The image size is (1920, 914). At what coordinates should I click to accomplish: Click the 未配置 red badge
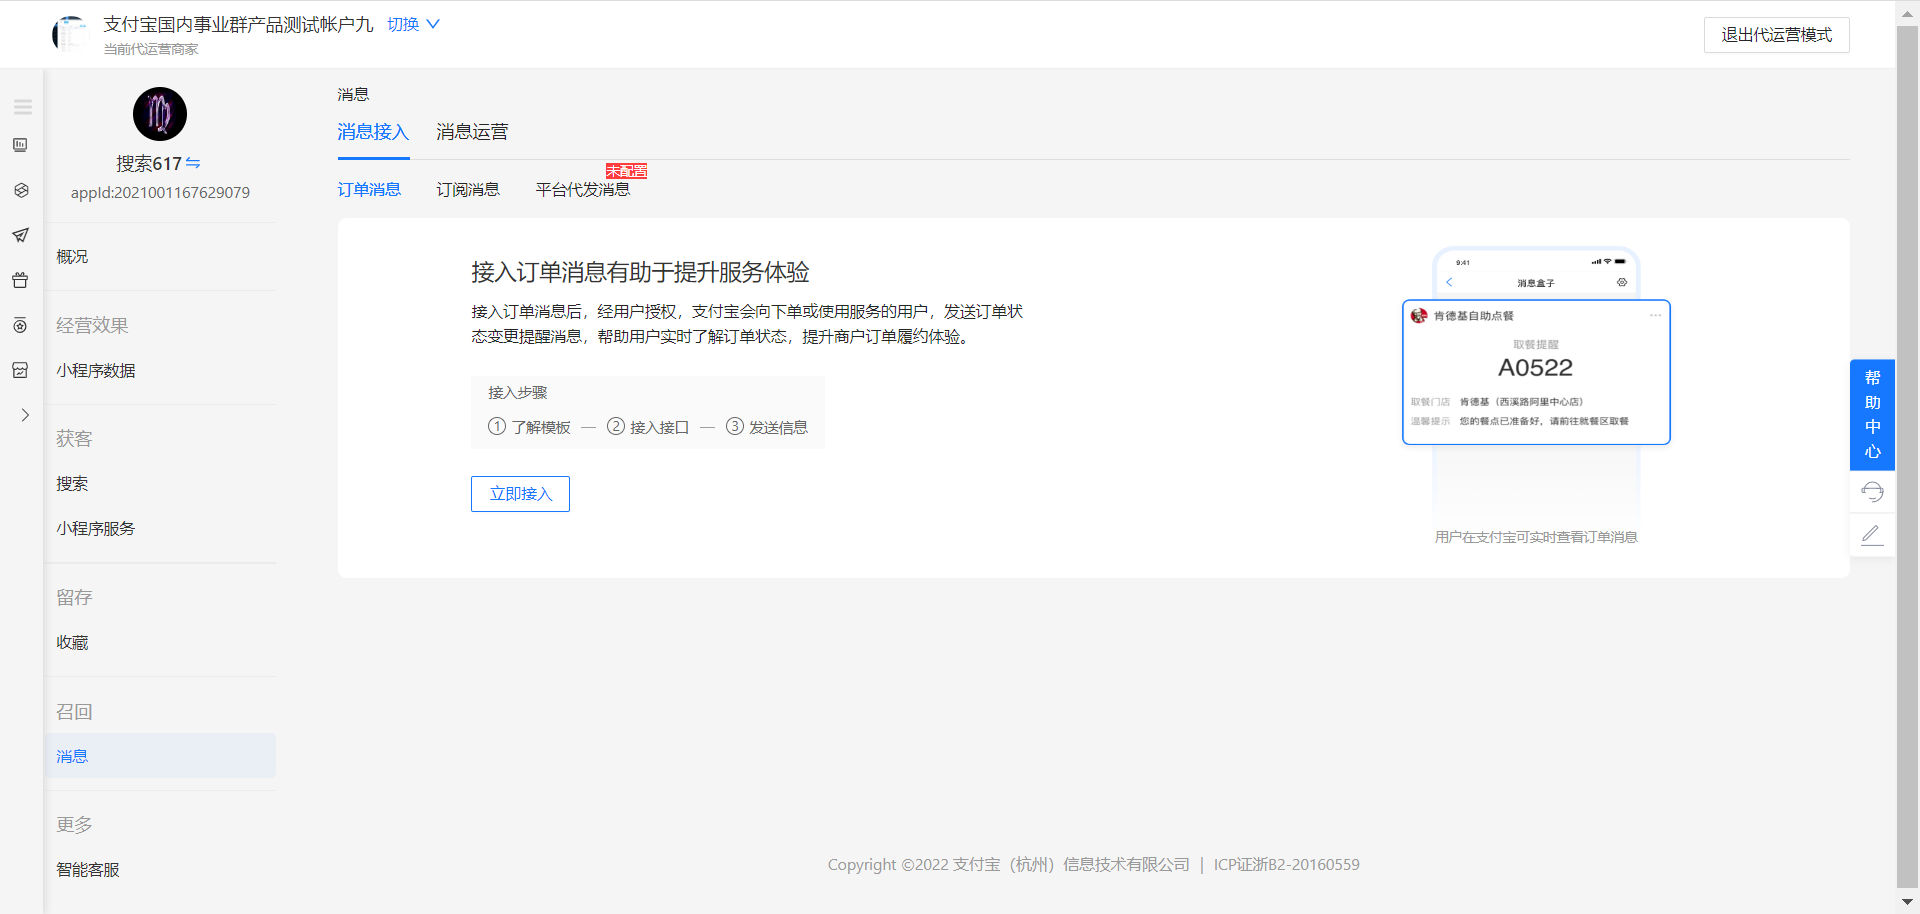(x=626, y=171)
